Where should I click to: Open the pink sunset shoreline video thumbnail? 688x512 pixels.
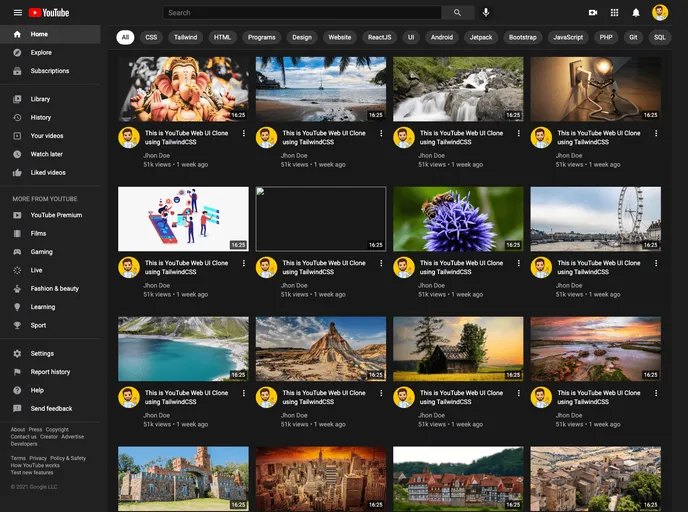click(595, 349)
